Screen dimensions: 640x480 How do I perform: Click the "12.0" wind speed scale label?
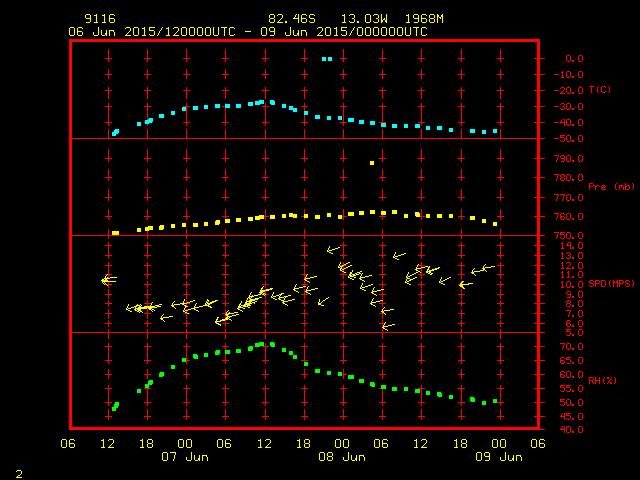[571, 266]
